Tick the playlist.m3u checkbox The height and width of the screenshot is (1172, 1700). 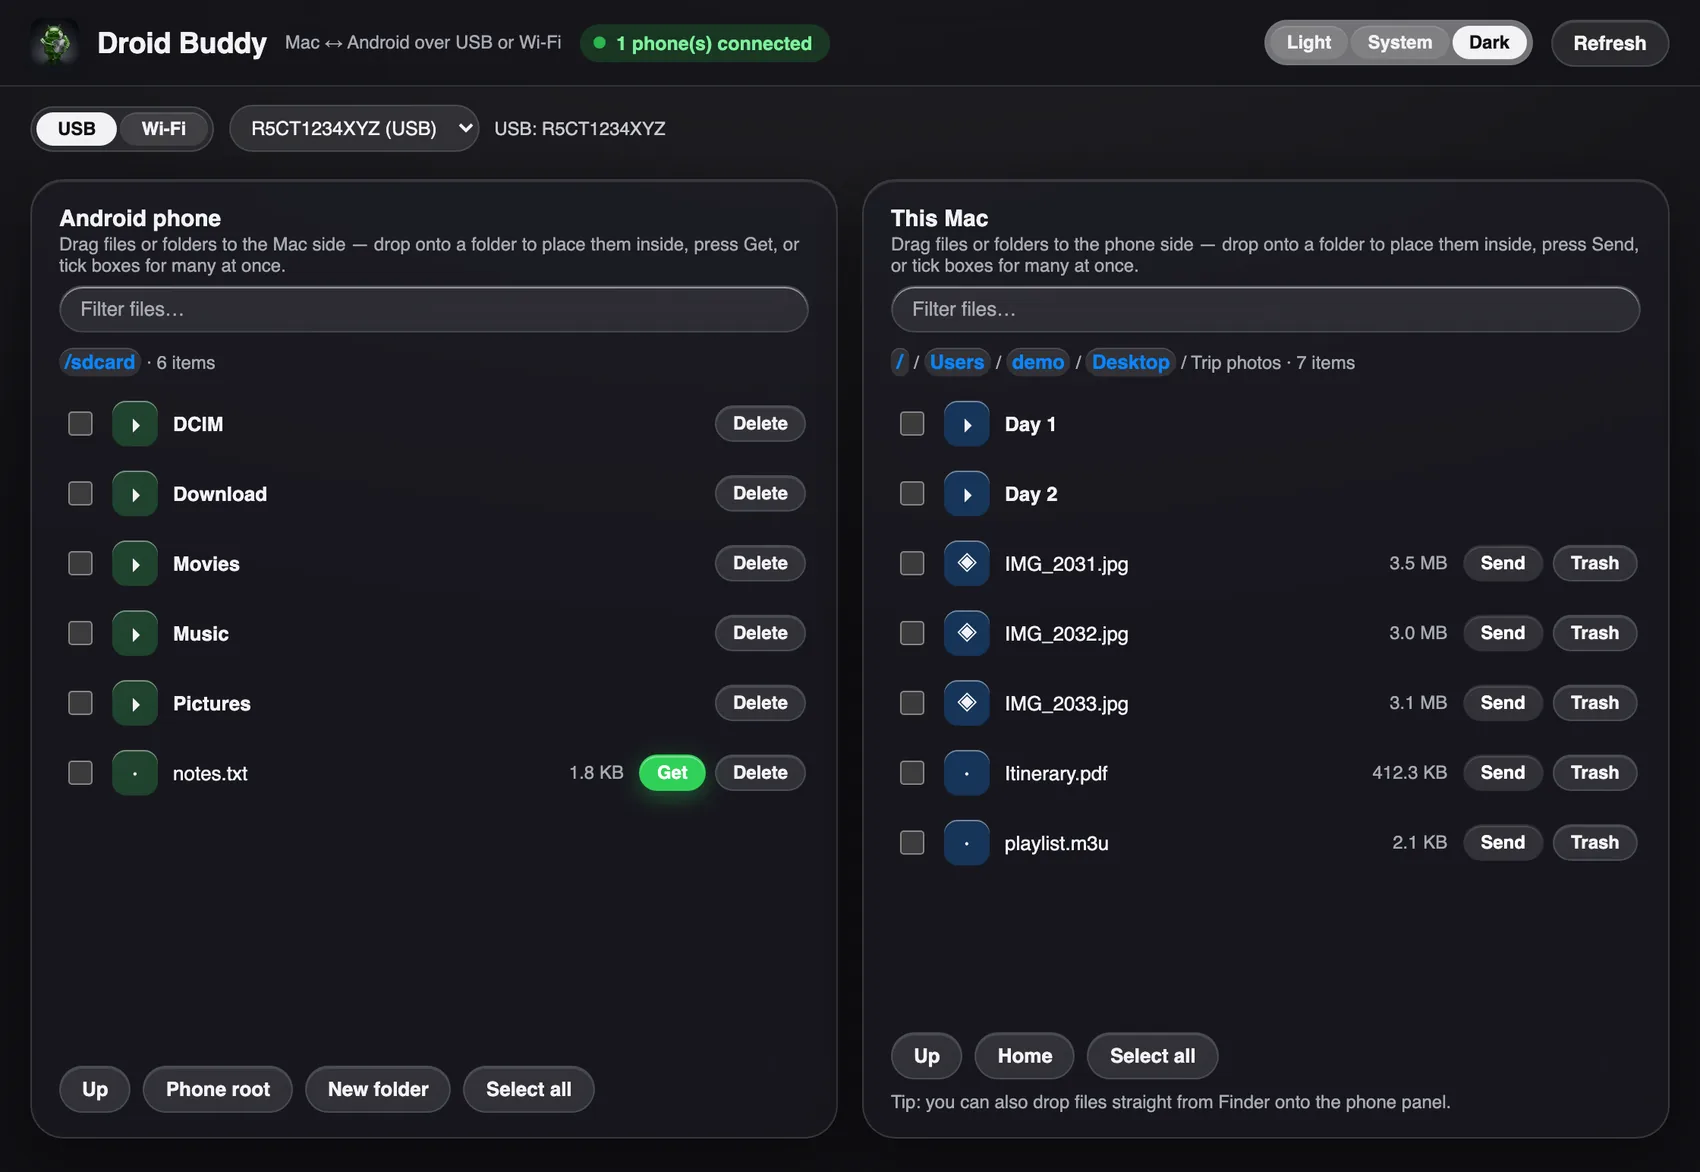pyautogui.click(x=912, y=843)
